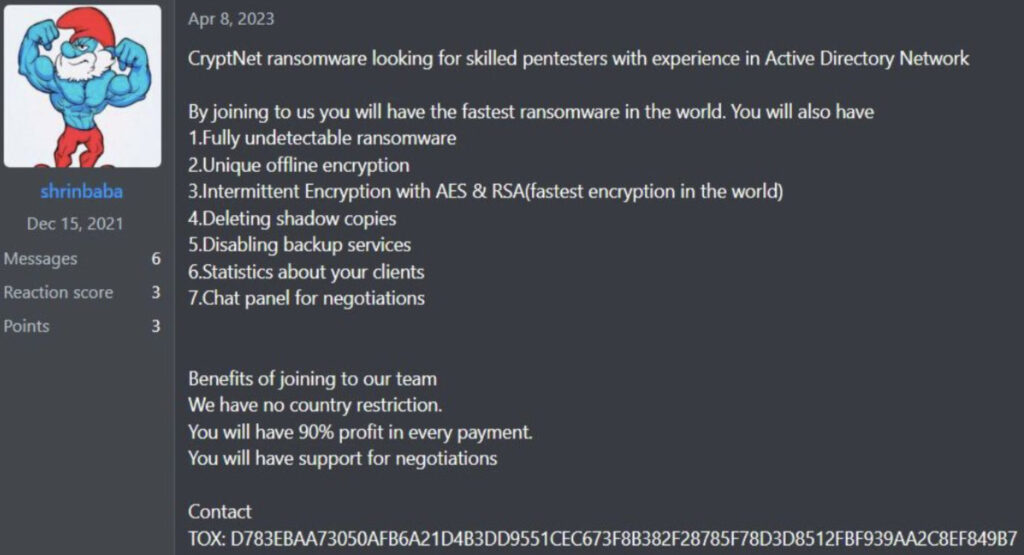Image resolution: width=1024 pixels, height=555 pixels.
Task: Click list item 4, 'Deleting shadow copies'
Action: pyautogui.click(x=292, y=218)
